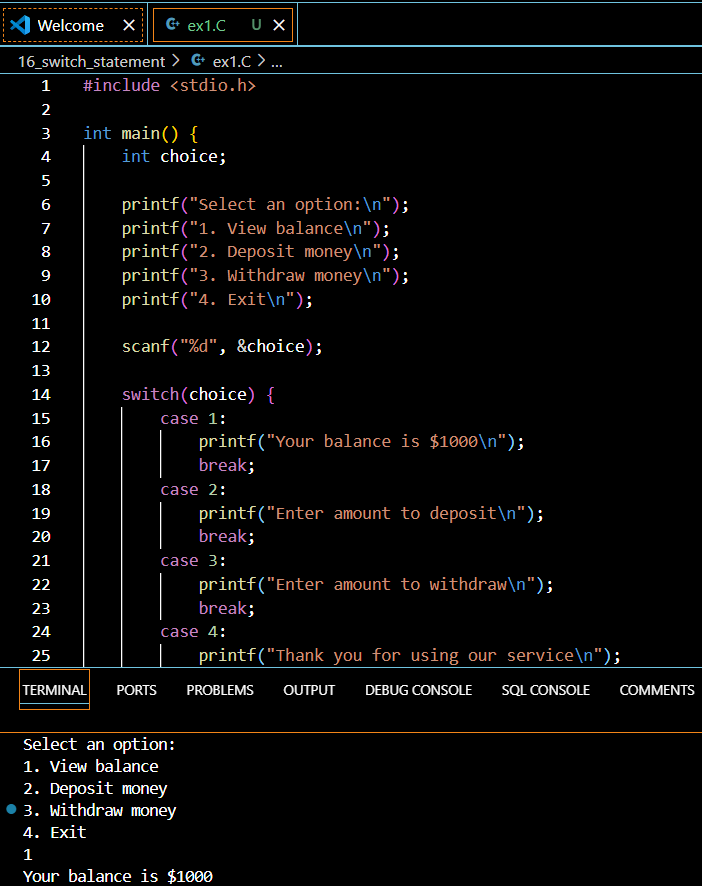View the COMMENTS panel tab
Image resolution: width=702 pixels, height=886 pixels.
[656, 690]
